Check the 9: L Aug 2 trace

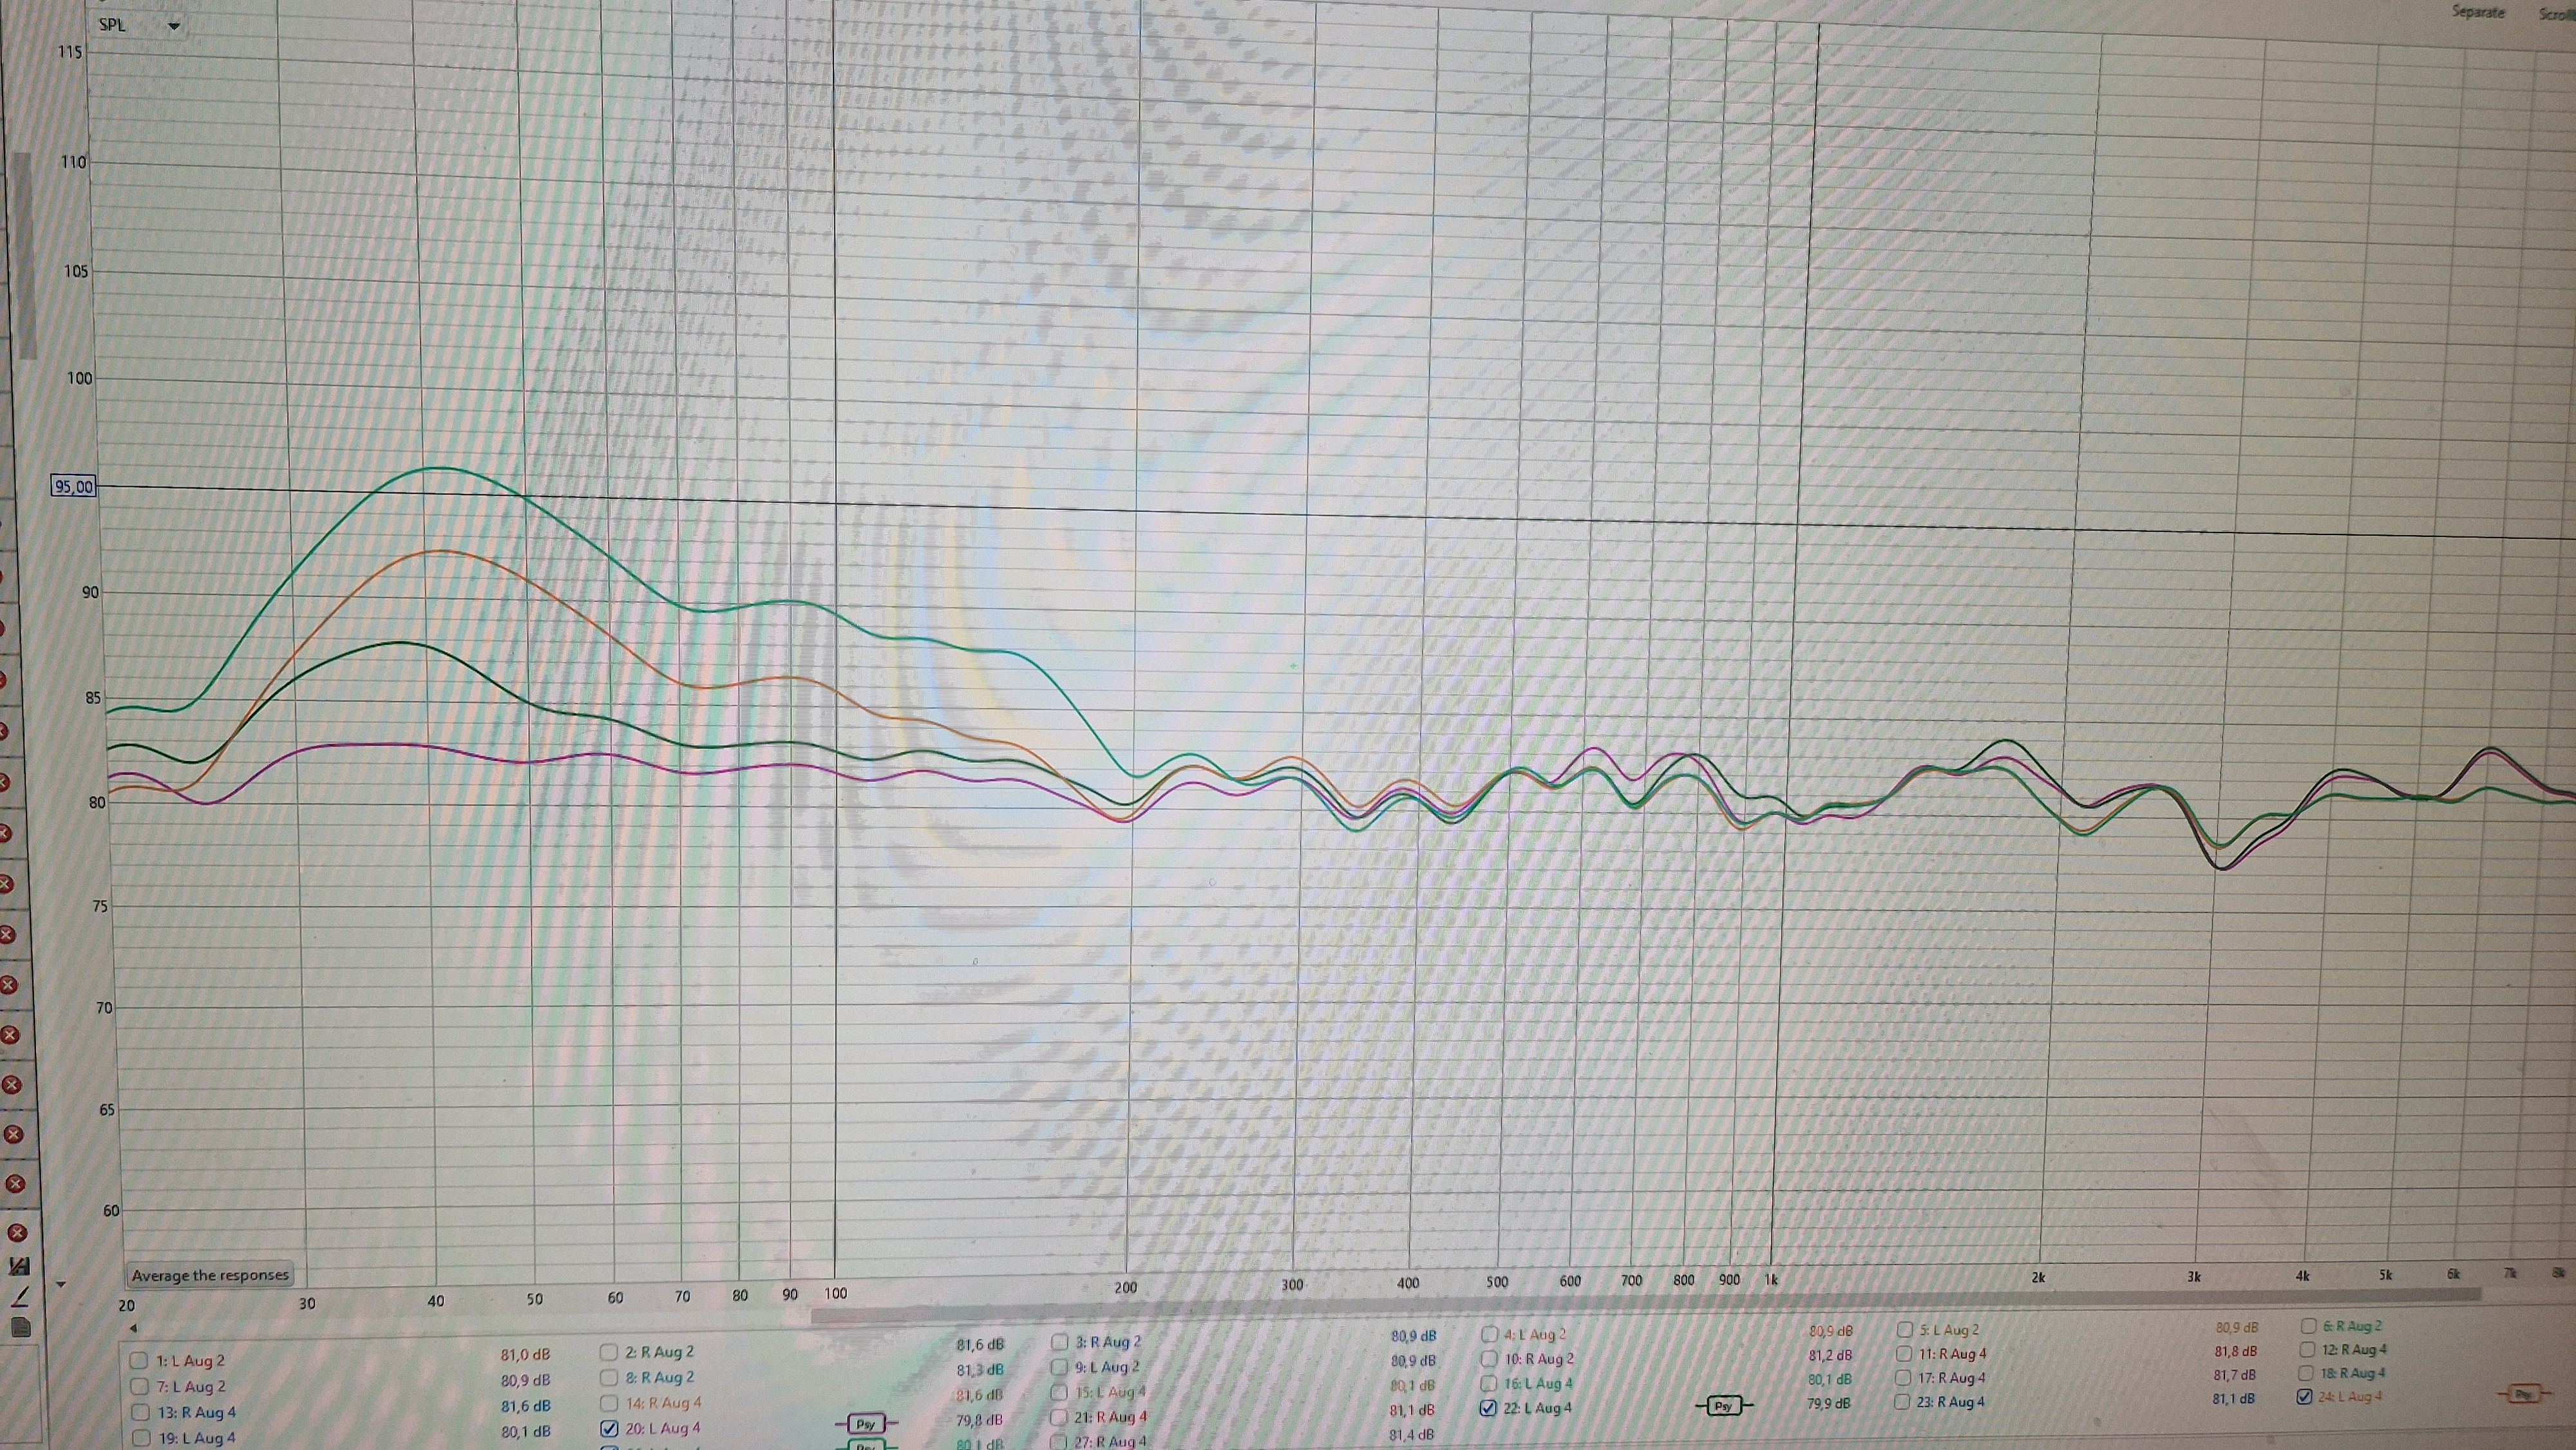click(1059, 1367)
